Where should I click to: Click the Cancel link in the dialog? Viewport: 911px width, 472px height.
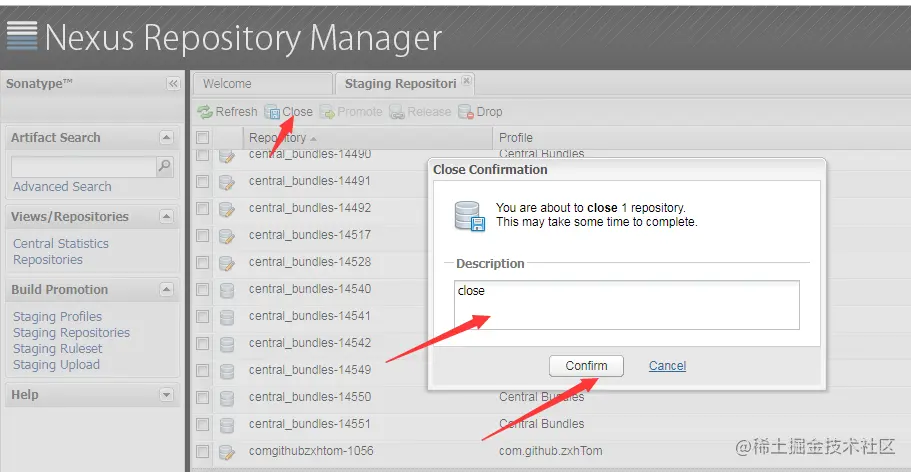pos(668,366)
